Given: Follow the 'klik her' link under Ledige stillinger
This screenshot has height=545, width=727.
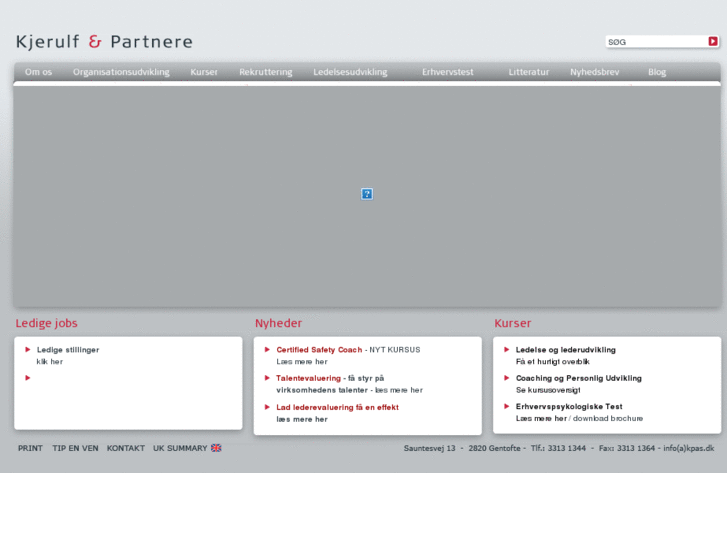Looking at the screenshot, I should [x=50, y=361].
